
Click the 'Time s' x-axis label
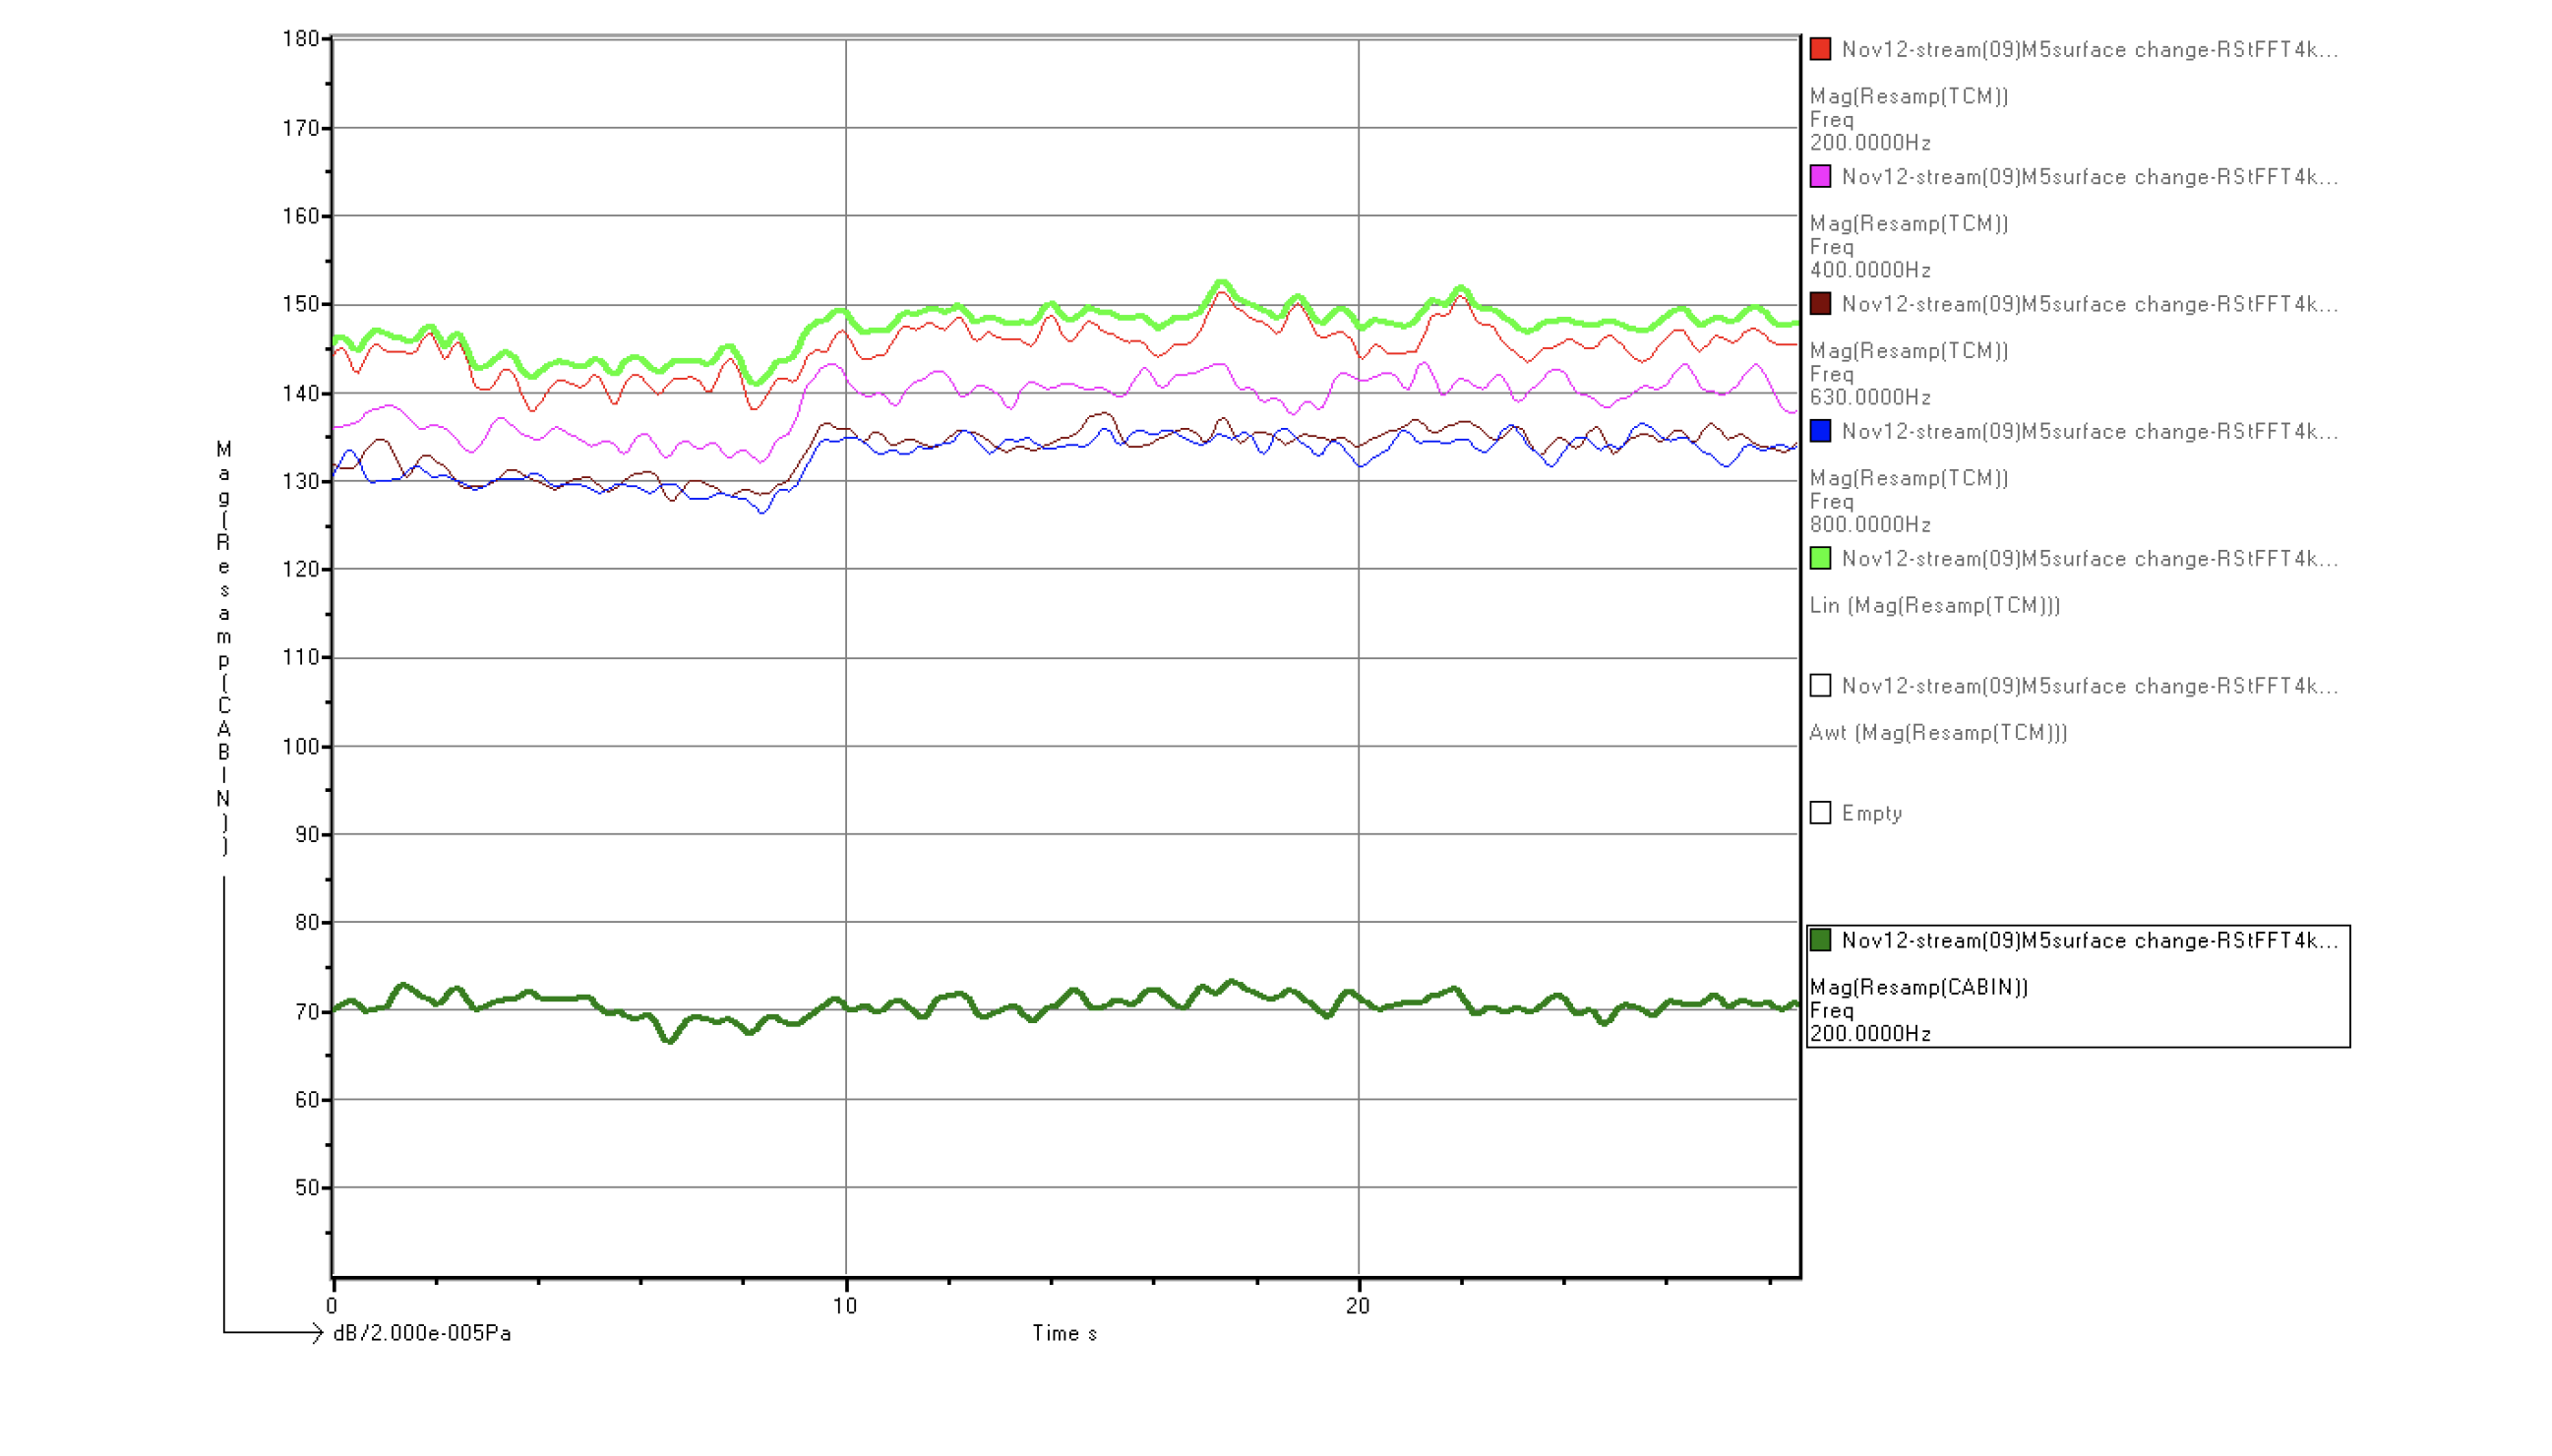click(1064, 1333)
